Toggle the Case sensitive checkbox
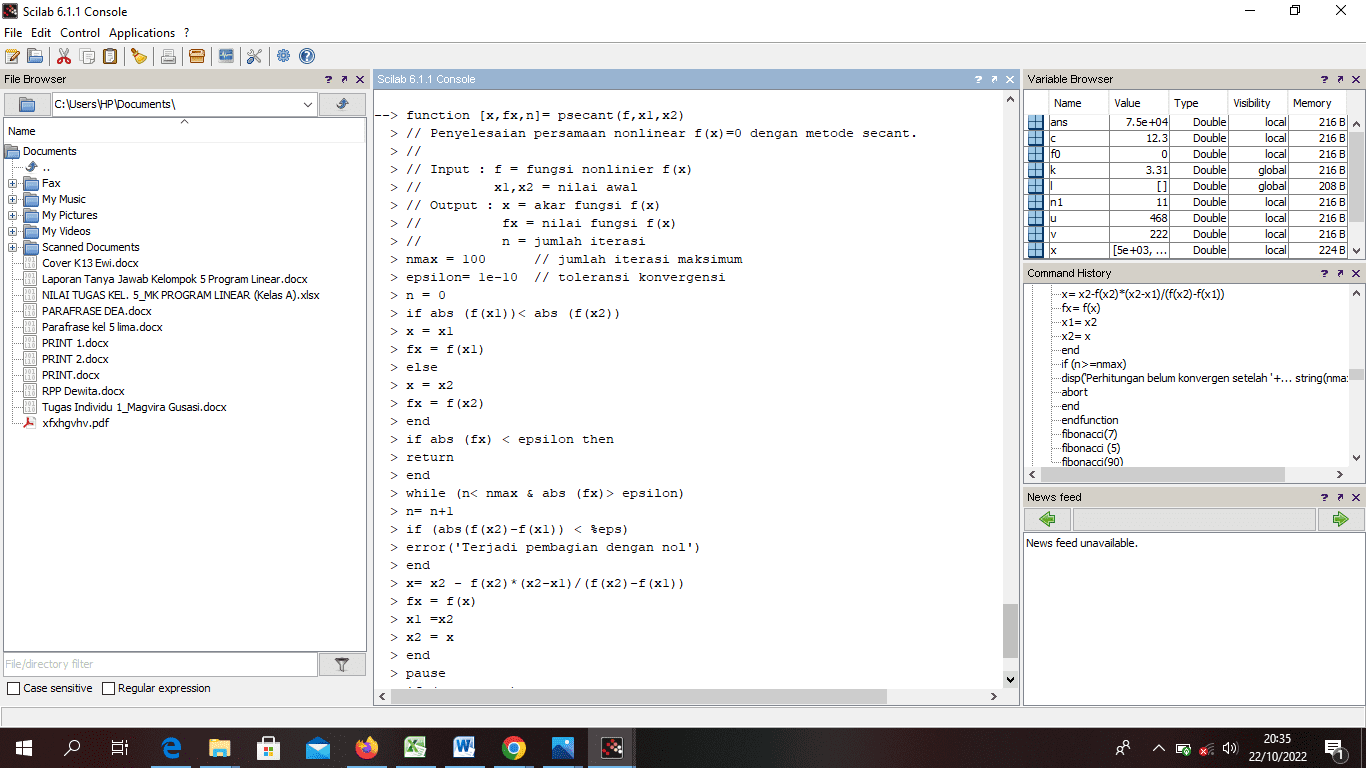The image size is (1366, 768). [13, 688]
